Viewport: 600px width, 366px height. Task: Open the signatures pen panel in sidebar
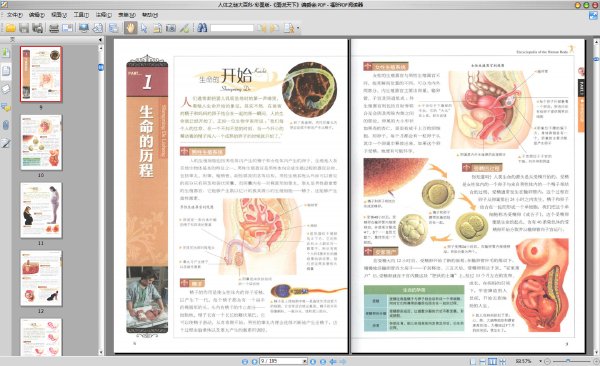point(5,143)
